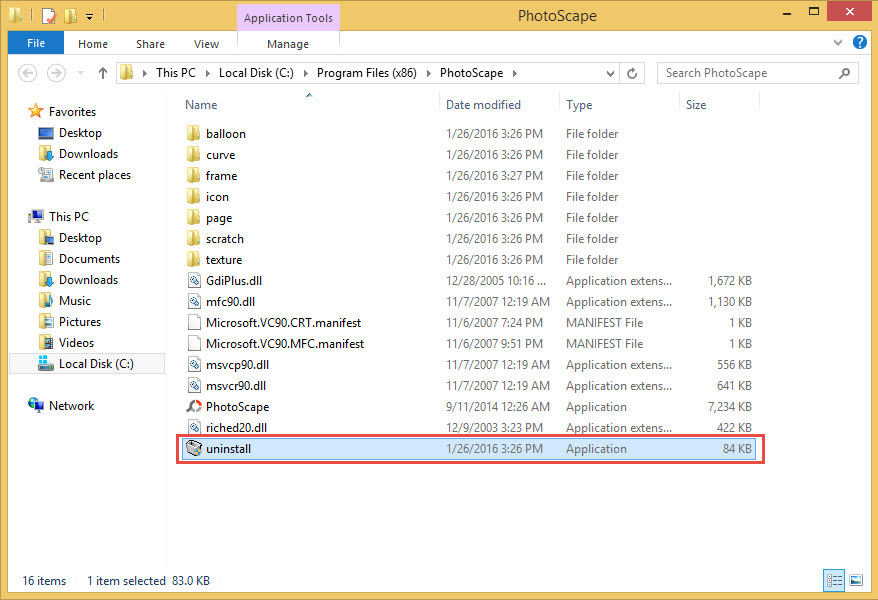Open Documents in navigation pane
Viewport: 878px width, 600px height.
pos(89,259)
